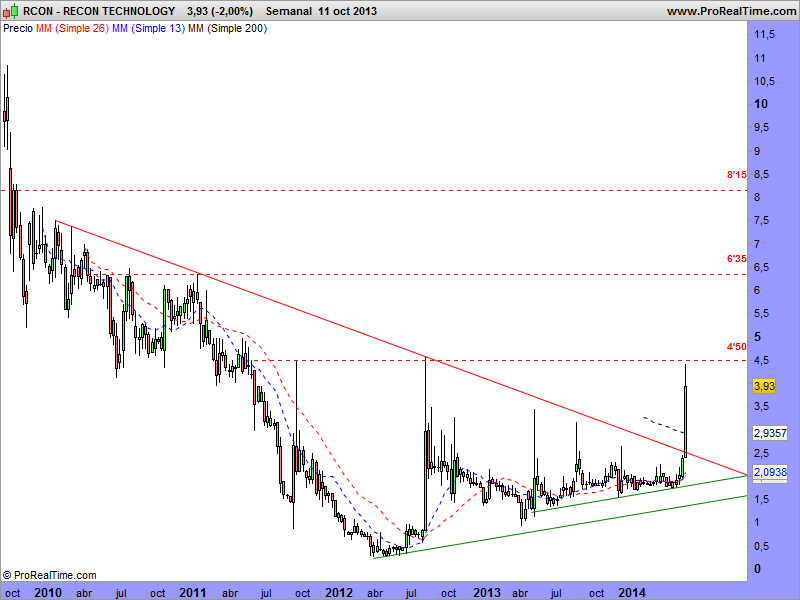Screen dimensions: 800x600
Task: Click the 2010 year label on time axis
Action: (x=47, y=593)
